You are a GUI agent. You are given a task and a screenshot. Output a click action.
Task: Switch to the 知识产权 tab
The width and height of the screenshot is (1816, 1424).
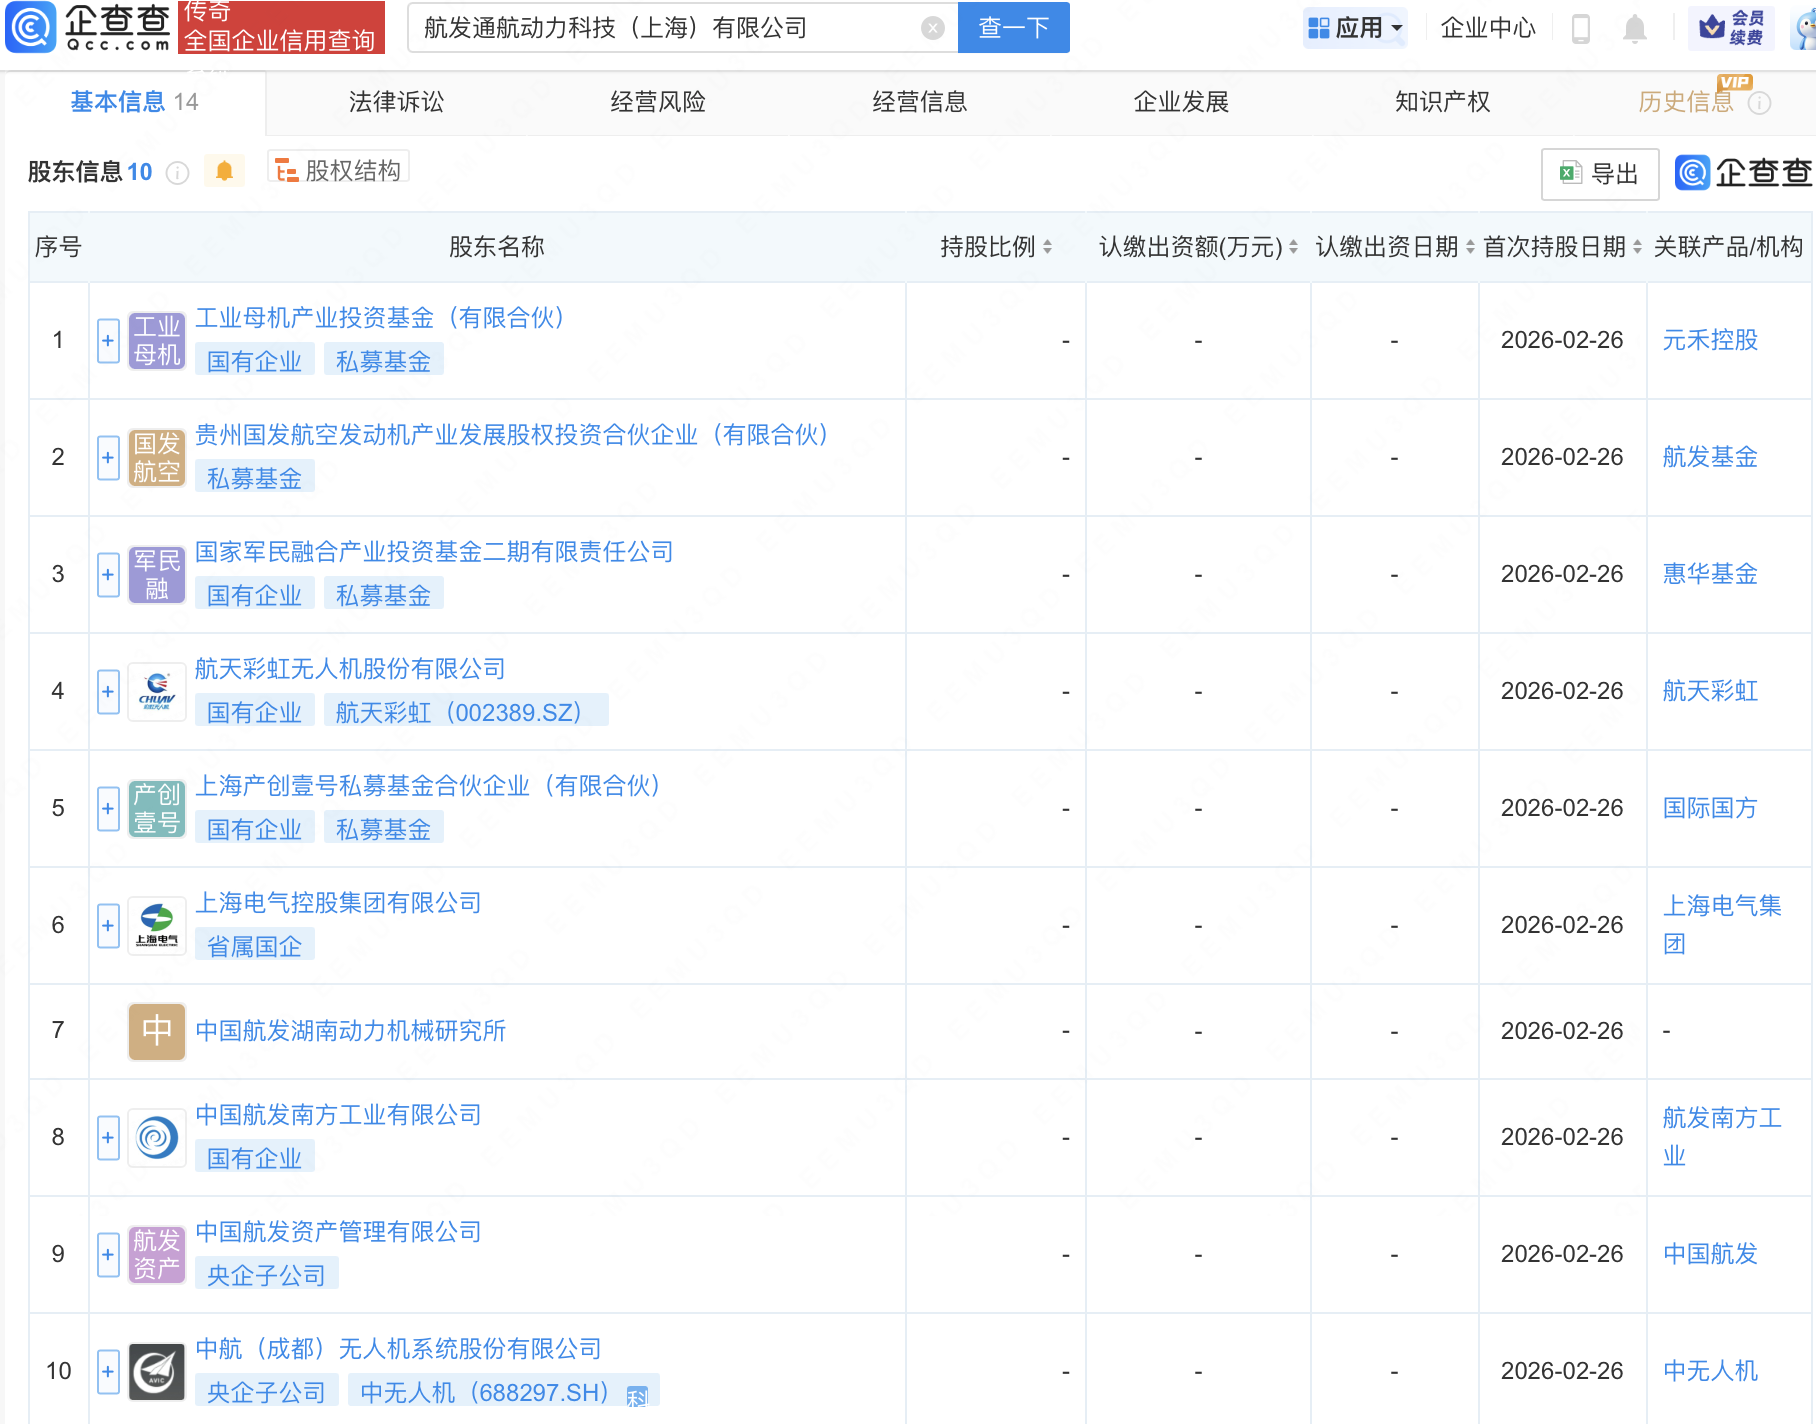1442,102
